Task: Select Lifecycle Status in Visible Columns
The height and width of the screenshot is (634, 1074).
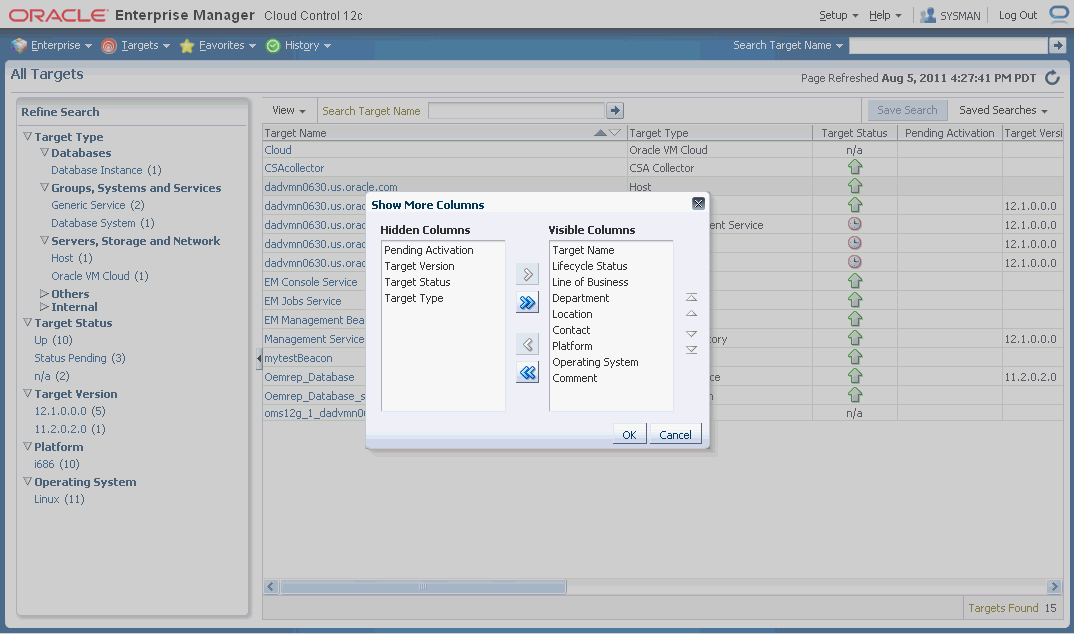Action: 590,266
